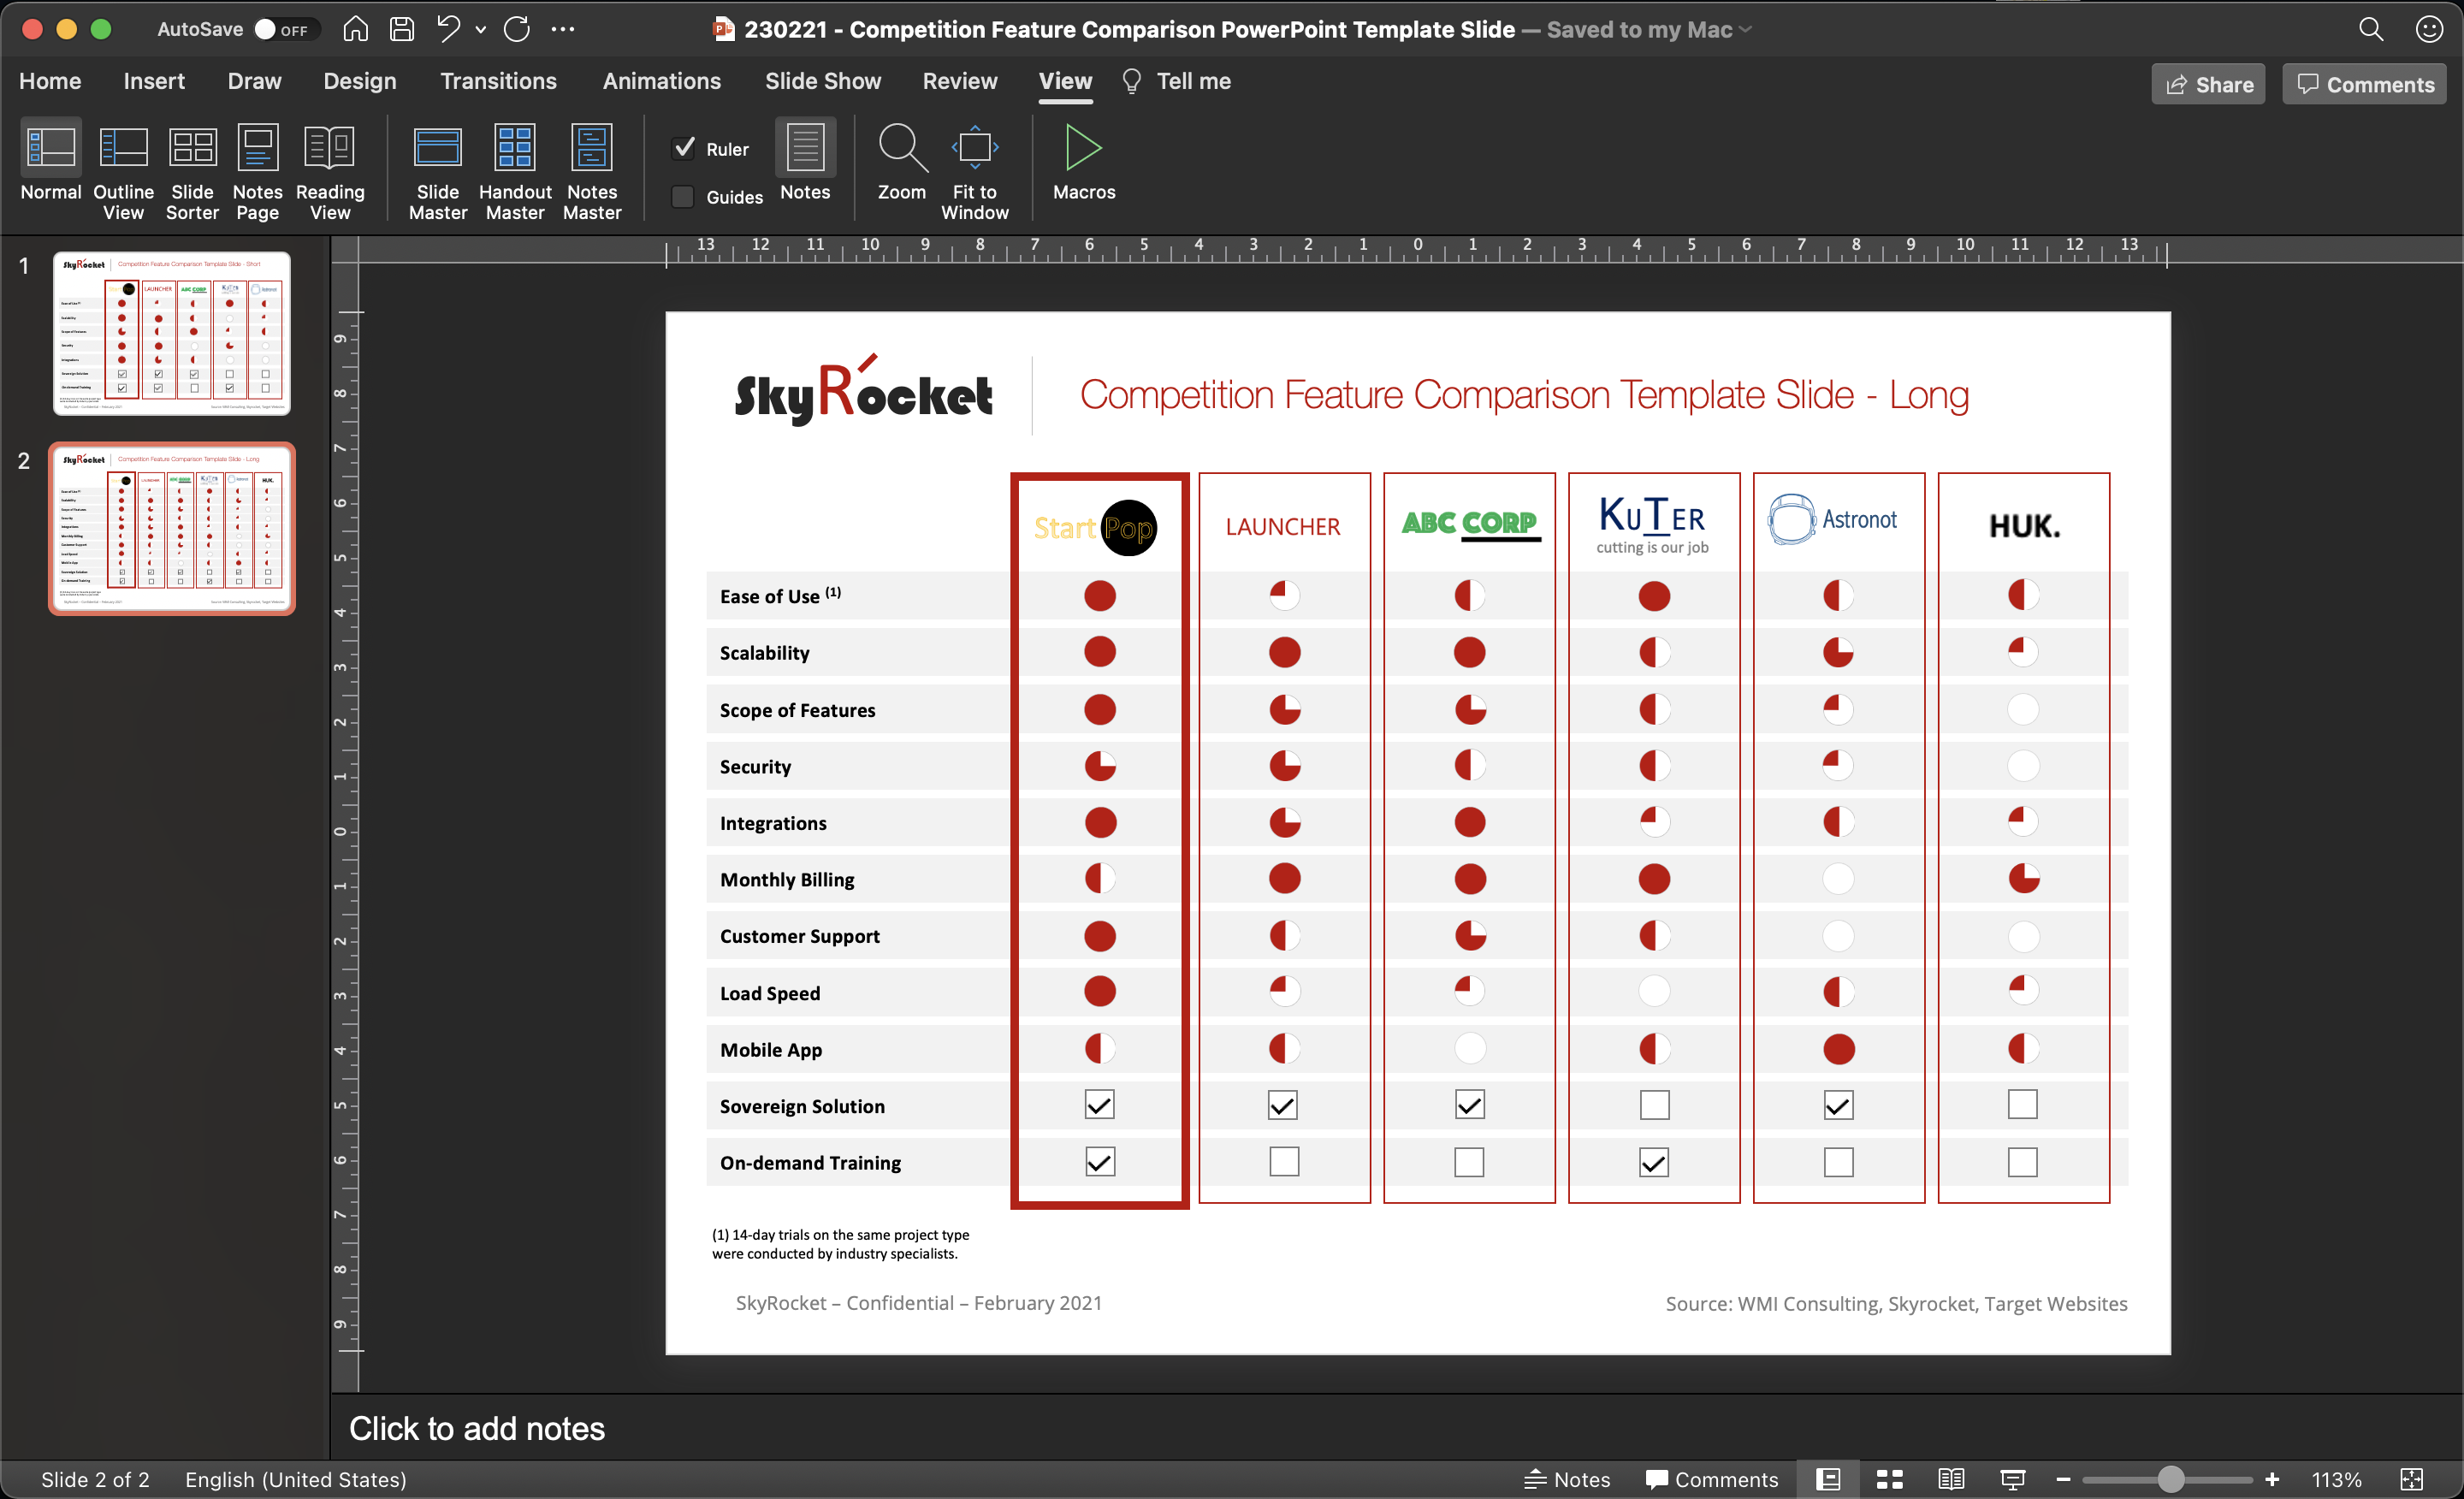Click the 113% zoom level
Viewport: 2464px width, 1499px height.
[x=2336, y=1479]
